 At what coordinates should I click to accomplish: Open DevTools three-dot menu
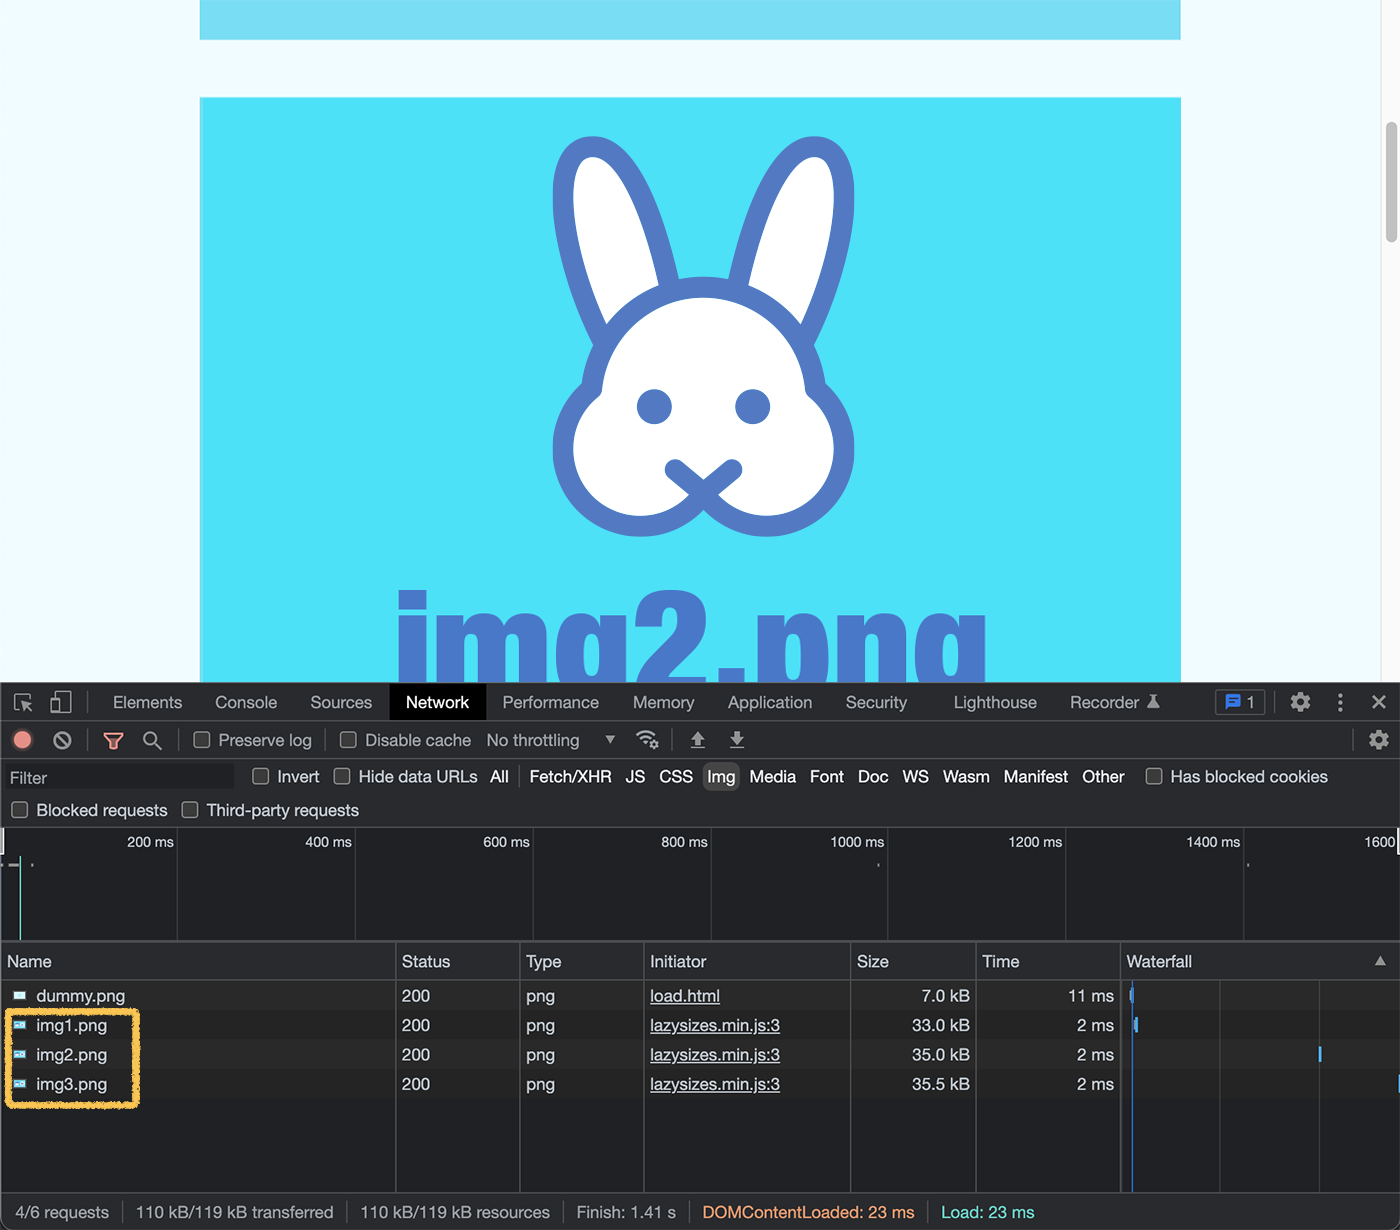(1340, 702)
